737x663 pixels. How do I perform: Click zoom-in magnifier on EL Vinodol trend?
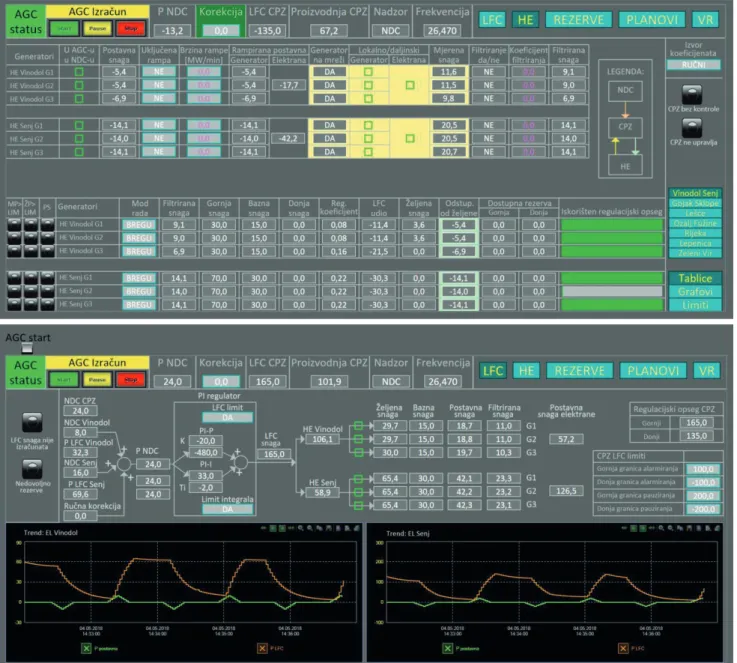300,528
